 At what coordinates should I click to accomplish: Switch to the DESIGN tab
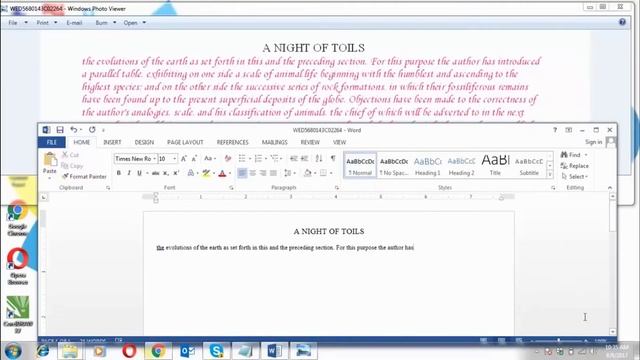144,142
